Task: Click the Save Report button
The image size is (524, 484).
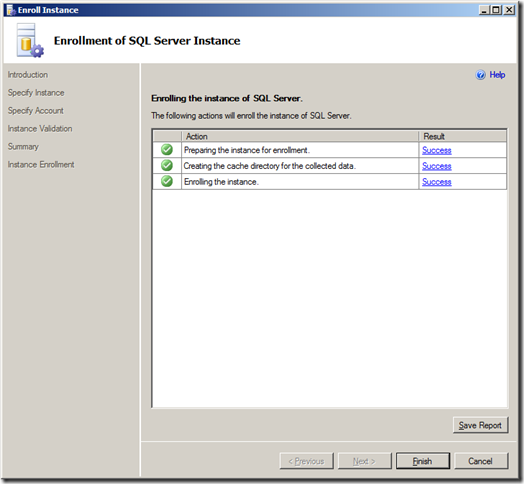Action: click(x=480, y=425)
